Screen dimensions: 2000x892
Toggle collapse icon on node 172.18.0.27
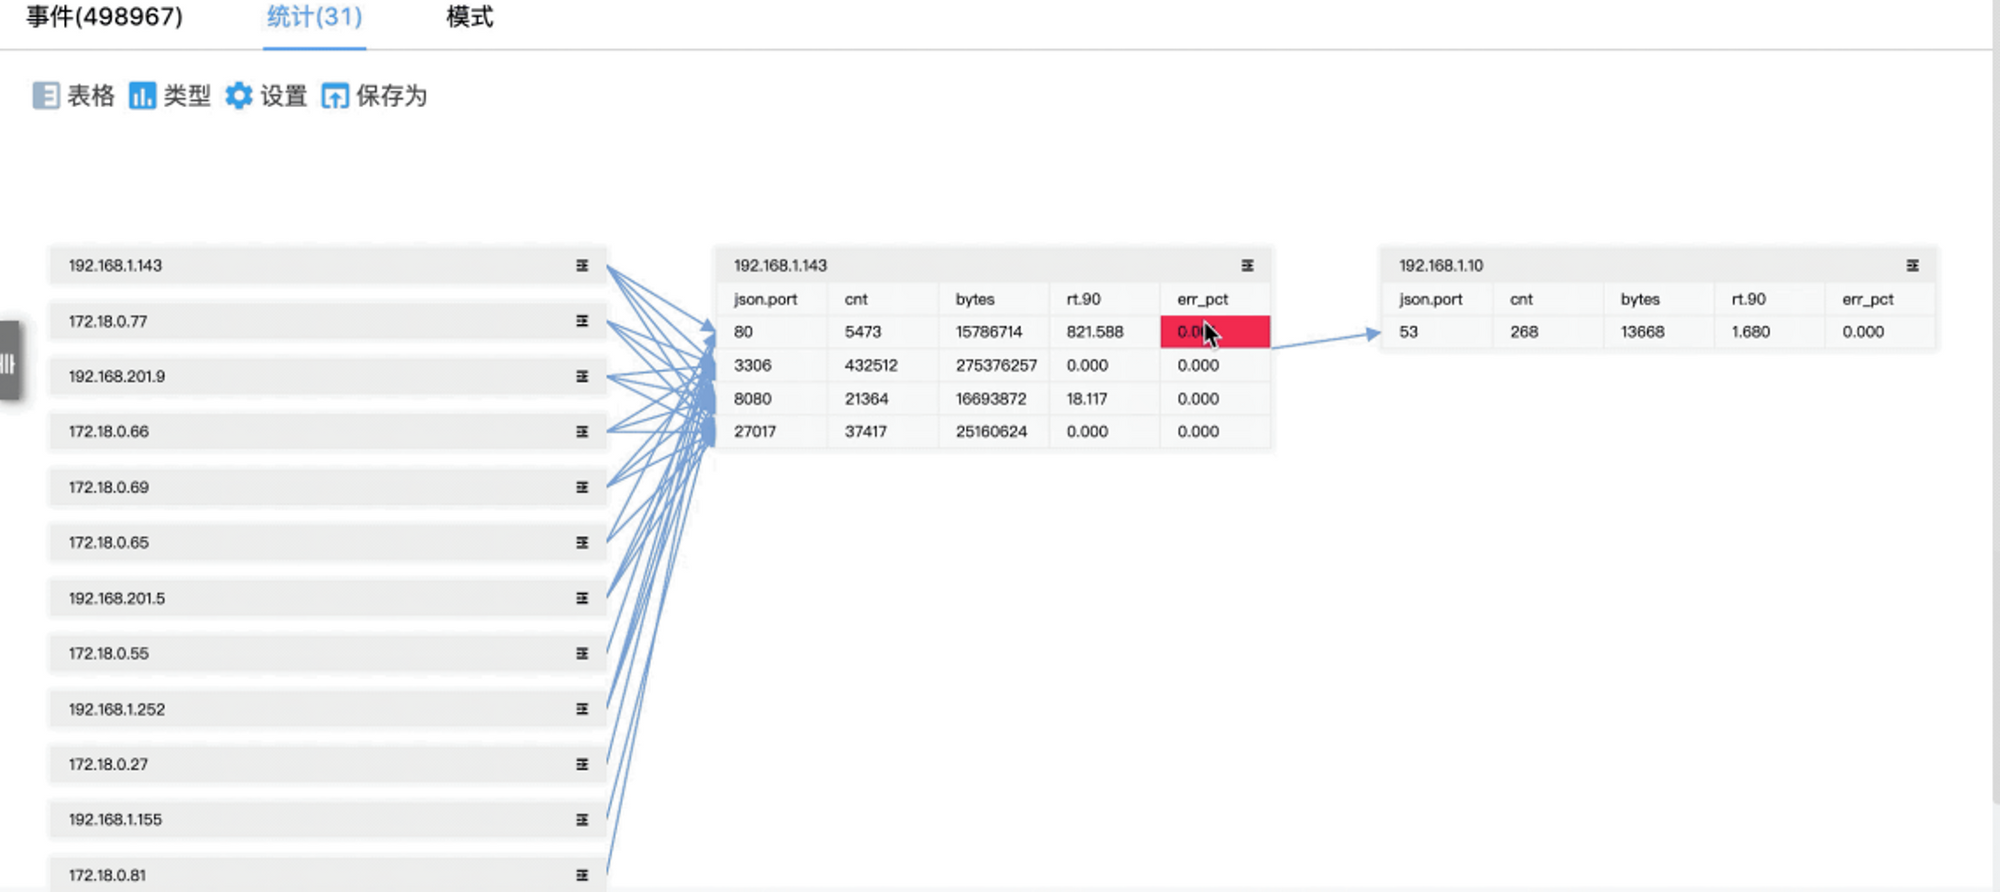[582, 765]
